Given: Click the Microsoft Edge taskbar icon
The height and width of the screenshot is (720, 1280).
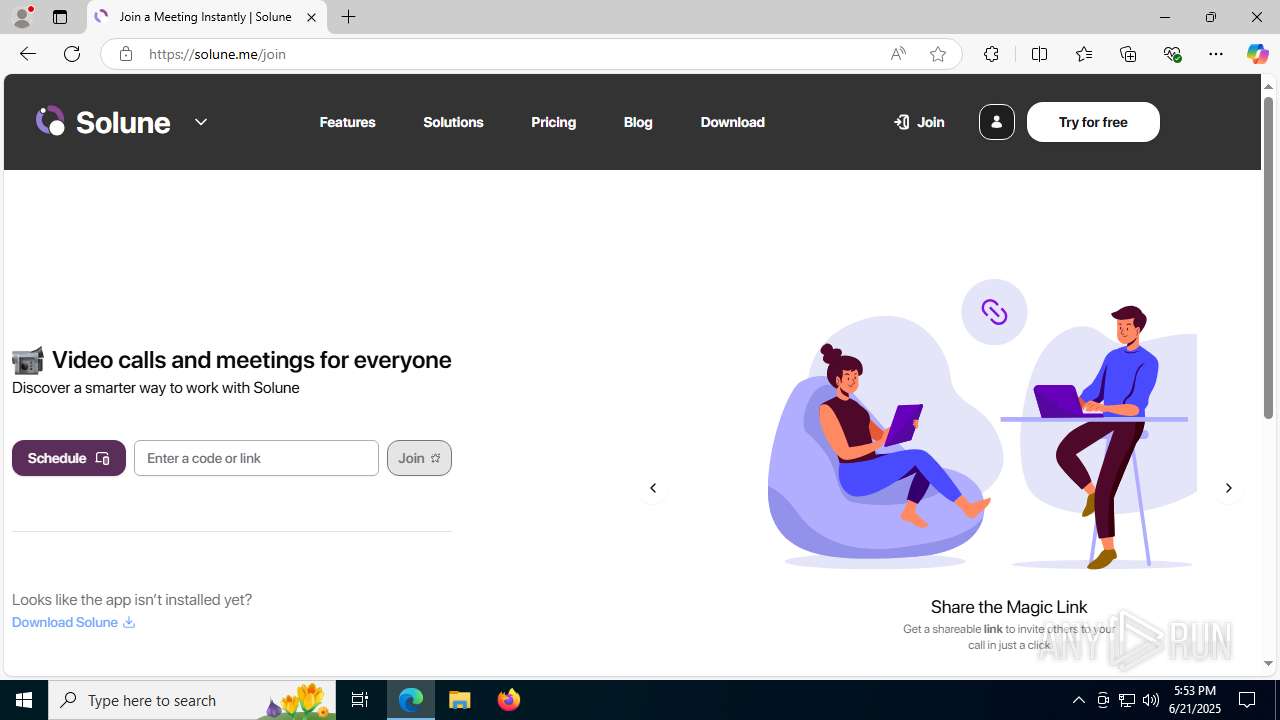Looking at the screenshot, I should coord(411,700).
